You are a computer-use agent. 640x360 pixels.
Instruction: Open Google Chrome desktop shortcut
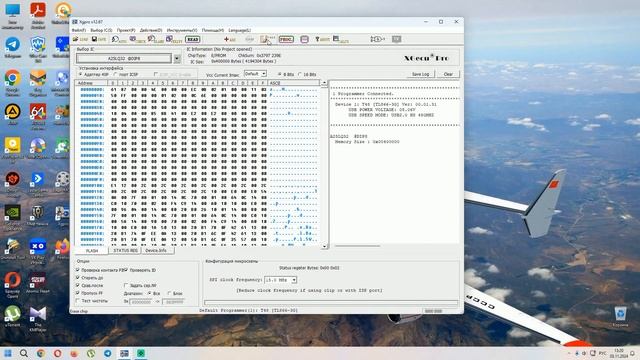point(13,81)
